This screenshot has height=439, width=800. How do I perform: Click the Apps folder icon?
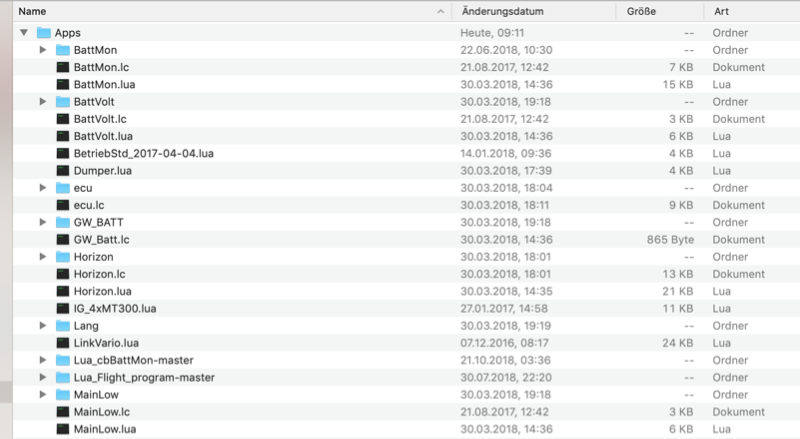click(44, 33)
